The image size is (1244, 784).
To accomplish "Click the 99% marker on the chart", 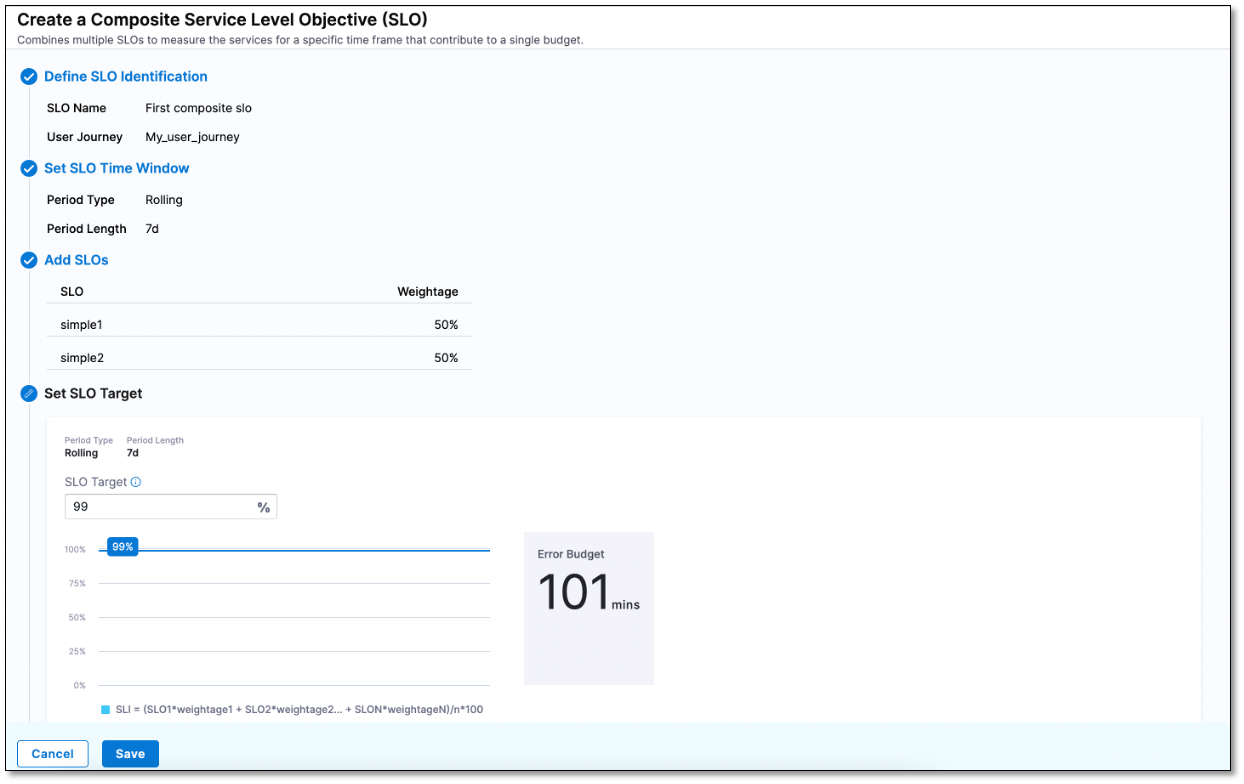I will point(122,547).
